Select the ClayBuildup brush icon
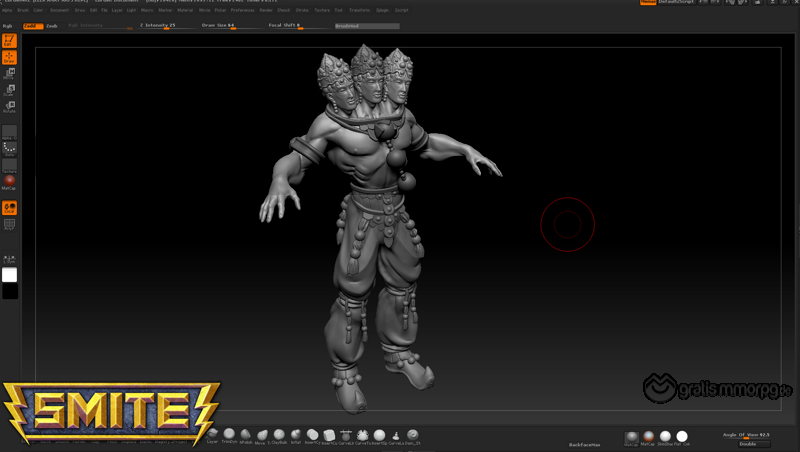This screenshot has width=800, height=452. tap(279, 436)
